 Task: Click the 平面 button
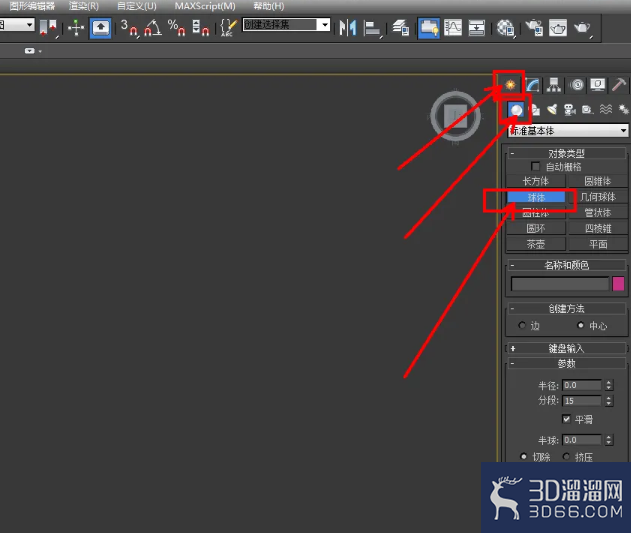coord(598,244)
